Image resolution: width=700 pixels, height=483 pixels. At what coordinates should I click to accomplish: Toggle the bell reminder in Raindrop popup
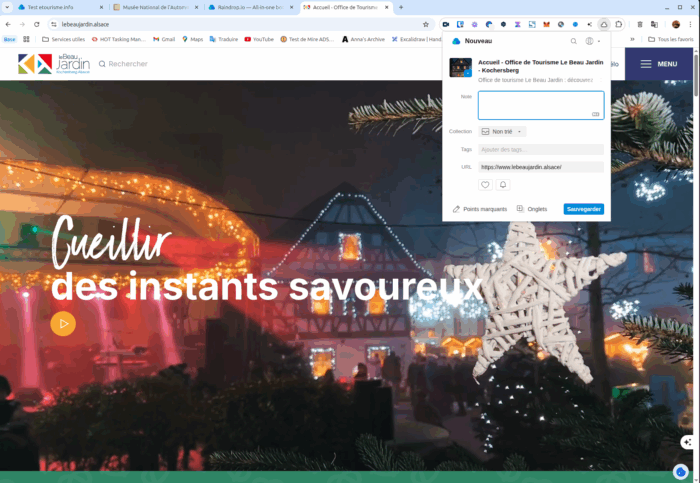(x=503, y=185)
